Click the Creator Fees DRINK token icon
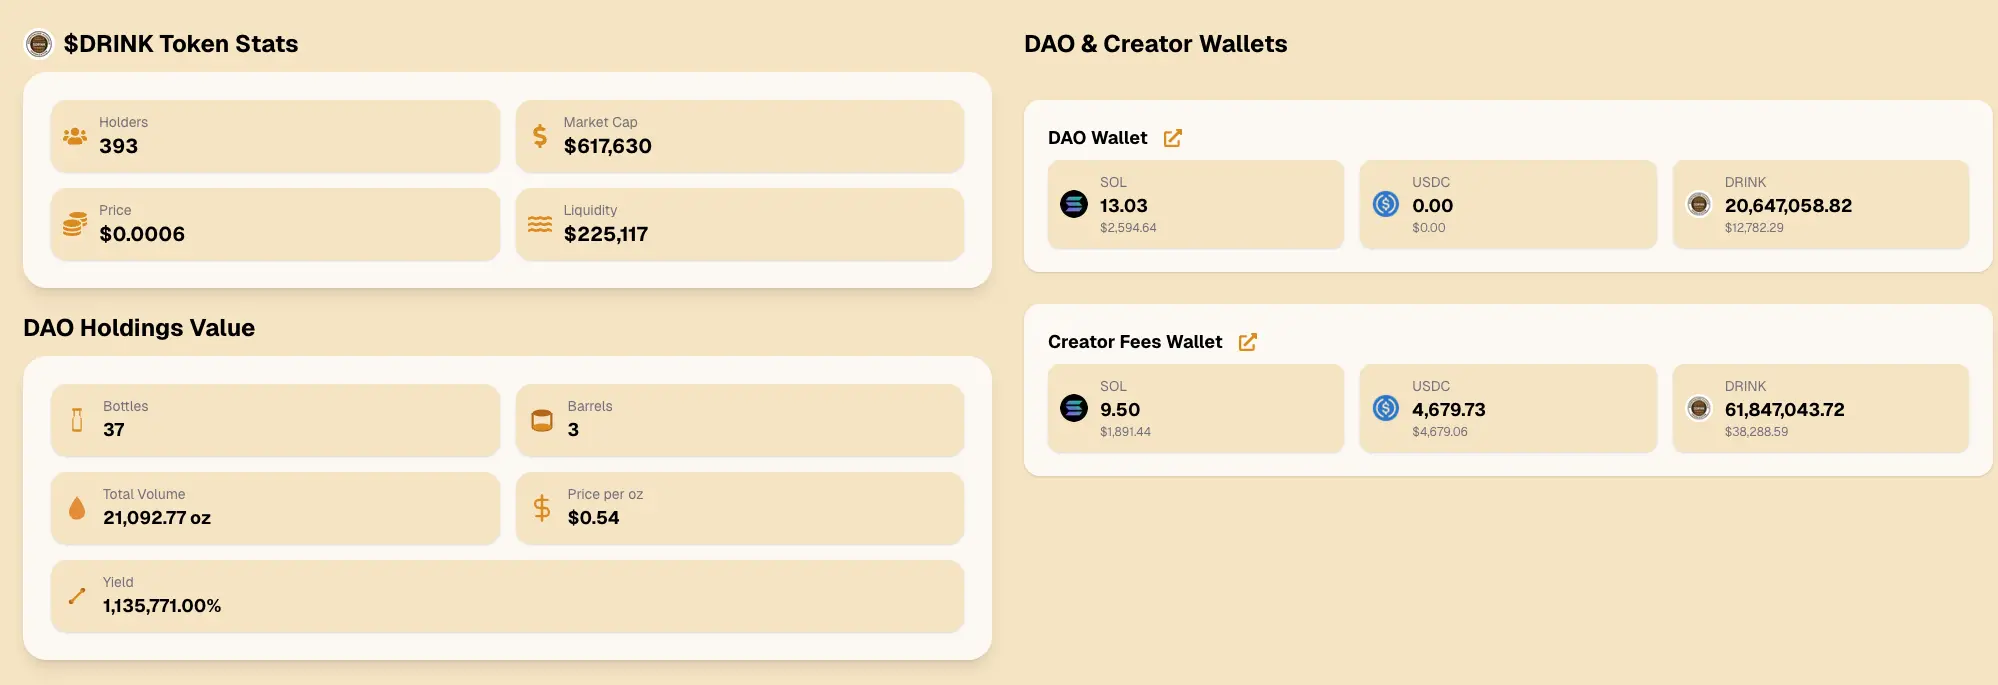Image resolution: width=1998 pixels, height=685 pixels. coord(1699,408)
